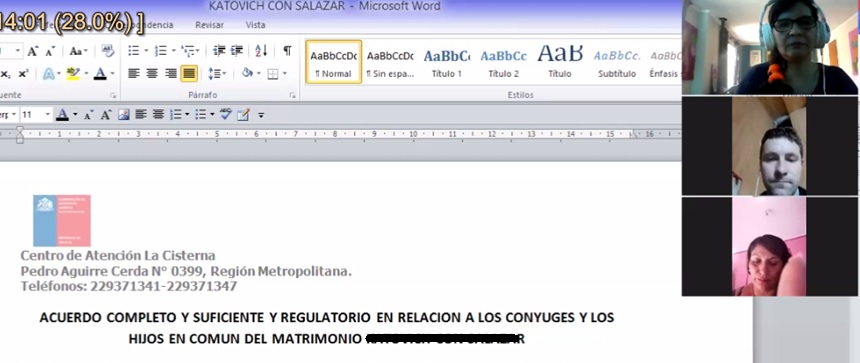The image size is (860, 363).
Task: Apply the yellow text highlight color
Action: 73,73
